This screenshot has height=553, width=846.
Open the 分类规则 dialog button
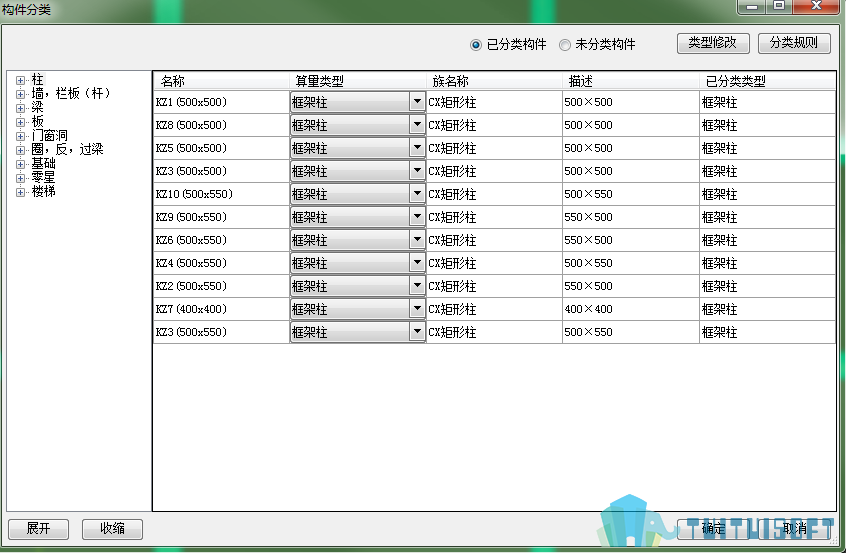click(794, 43)
